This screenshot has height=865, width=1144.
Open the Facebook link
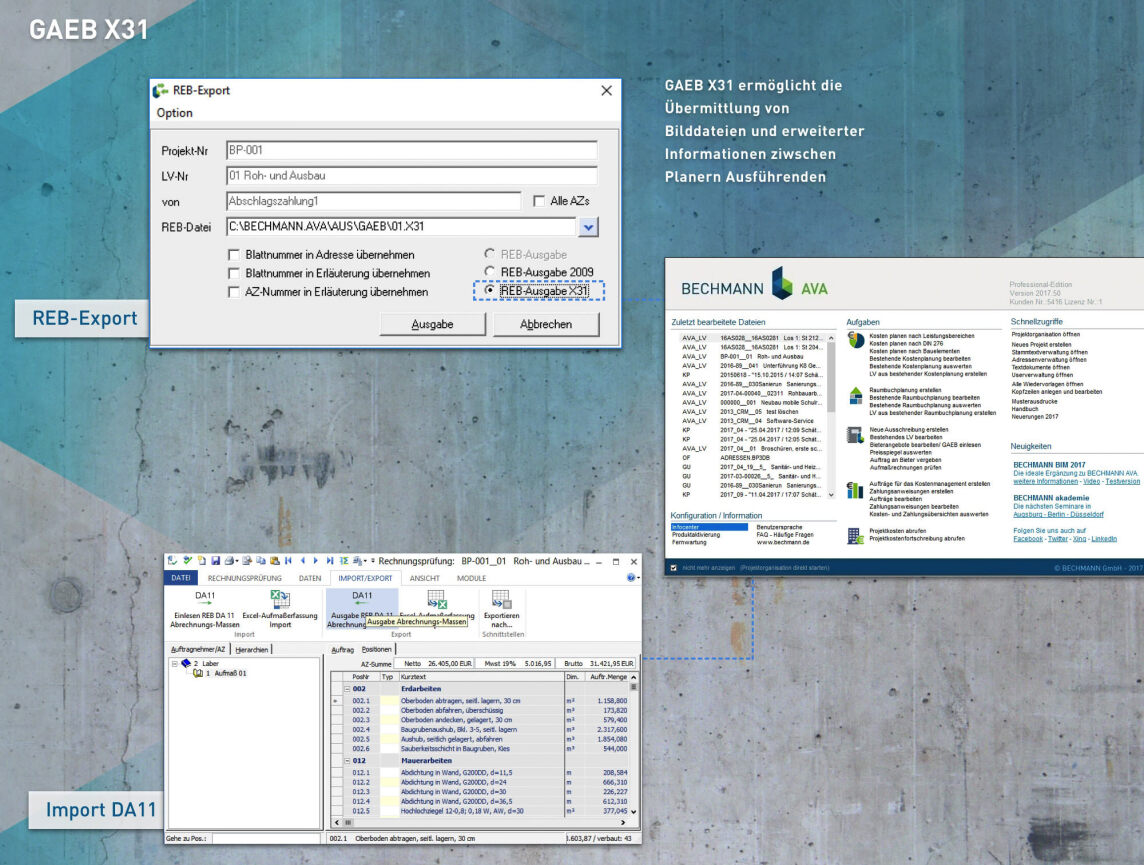click(1028, 539)
